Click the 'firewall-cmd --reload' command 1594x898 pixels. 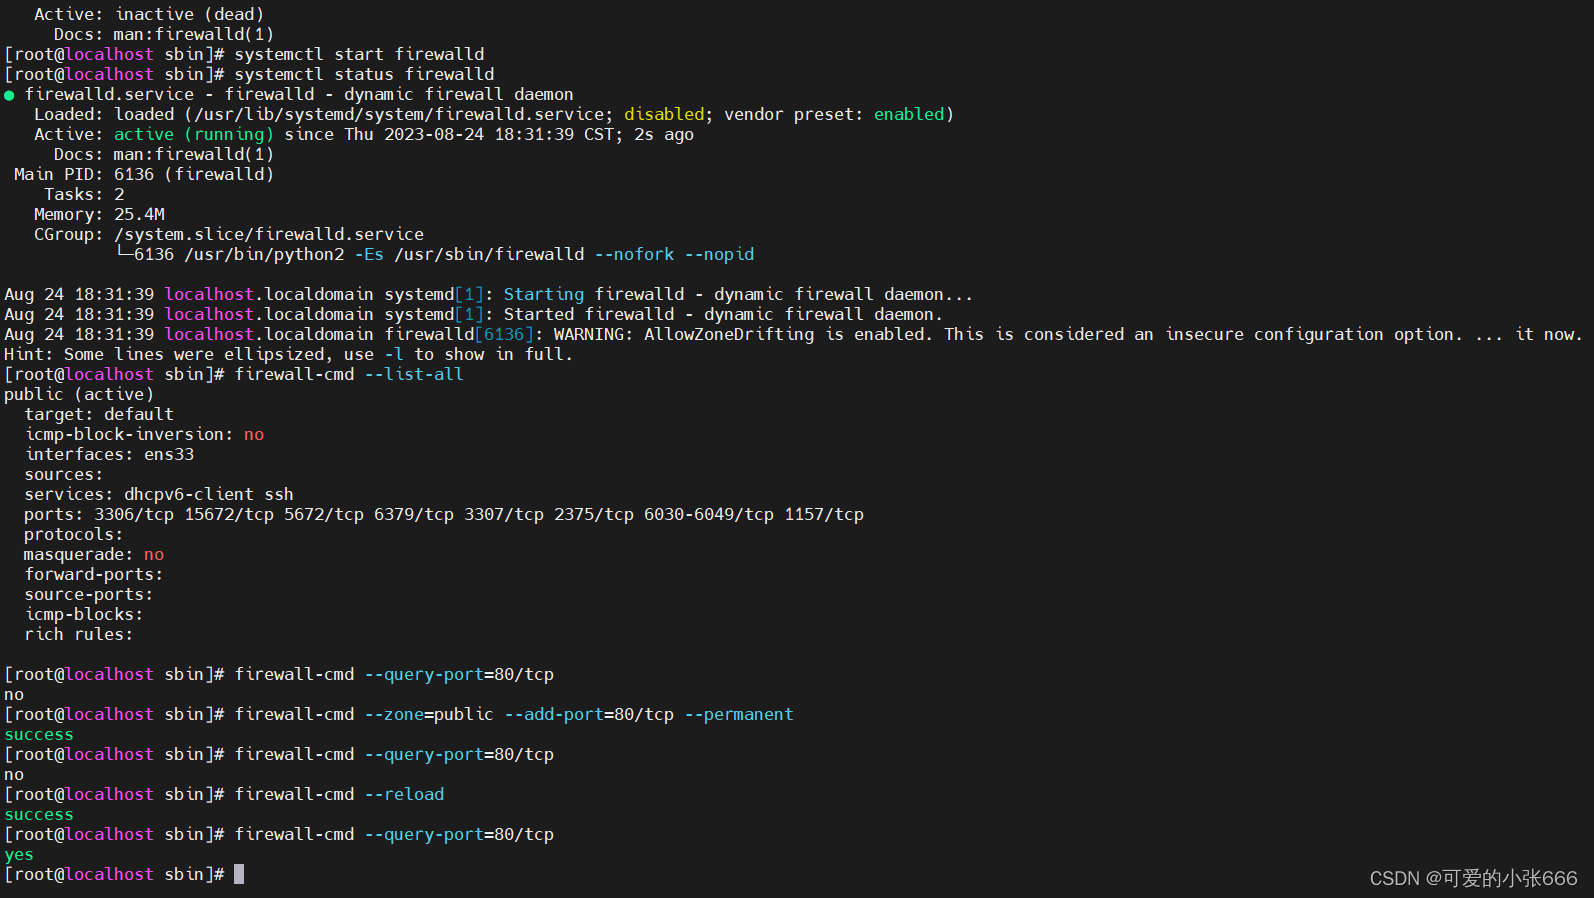pyautogui.click(x=339, y=794)
